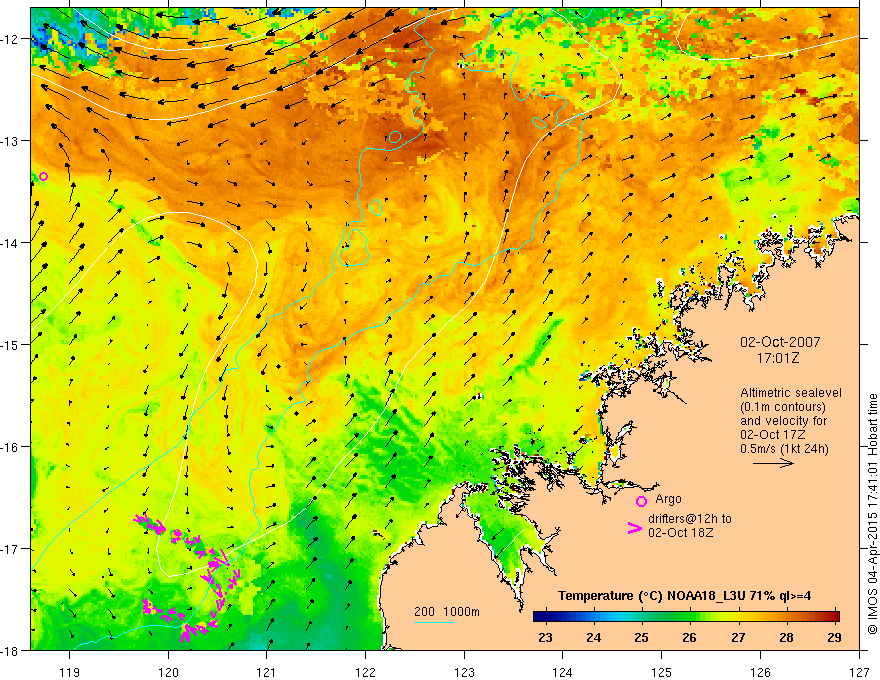The image size is (880, 680).
Task: Select the '02-Oct-2007' date text
Action: coord(780,342)
